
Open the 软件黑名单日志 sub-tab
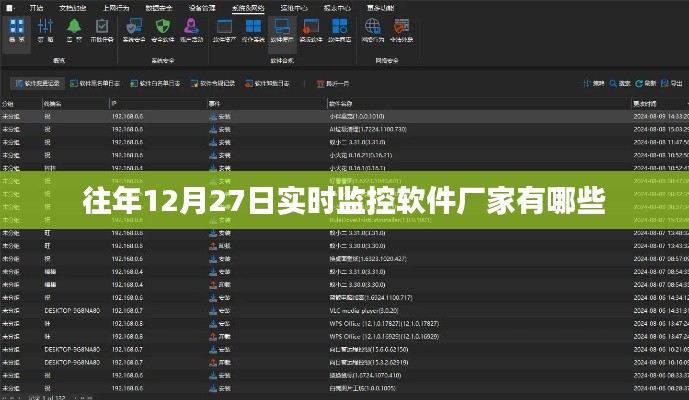95,84
